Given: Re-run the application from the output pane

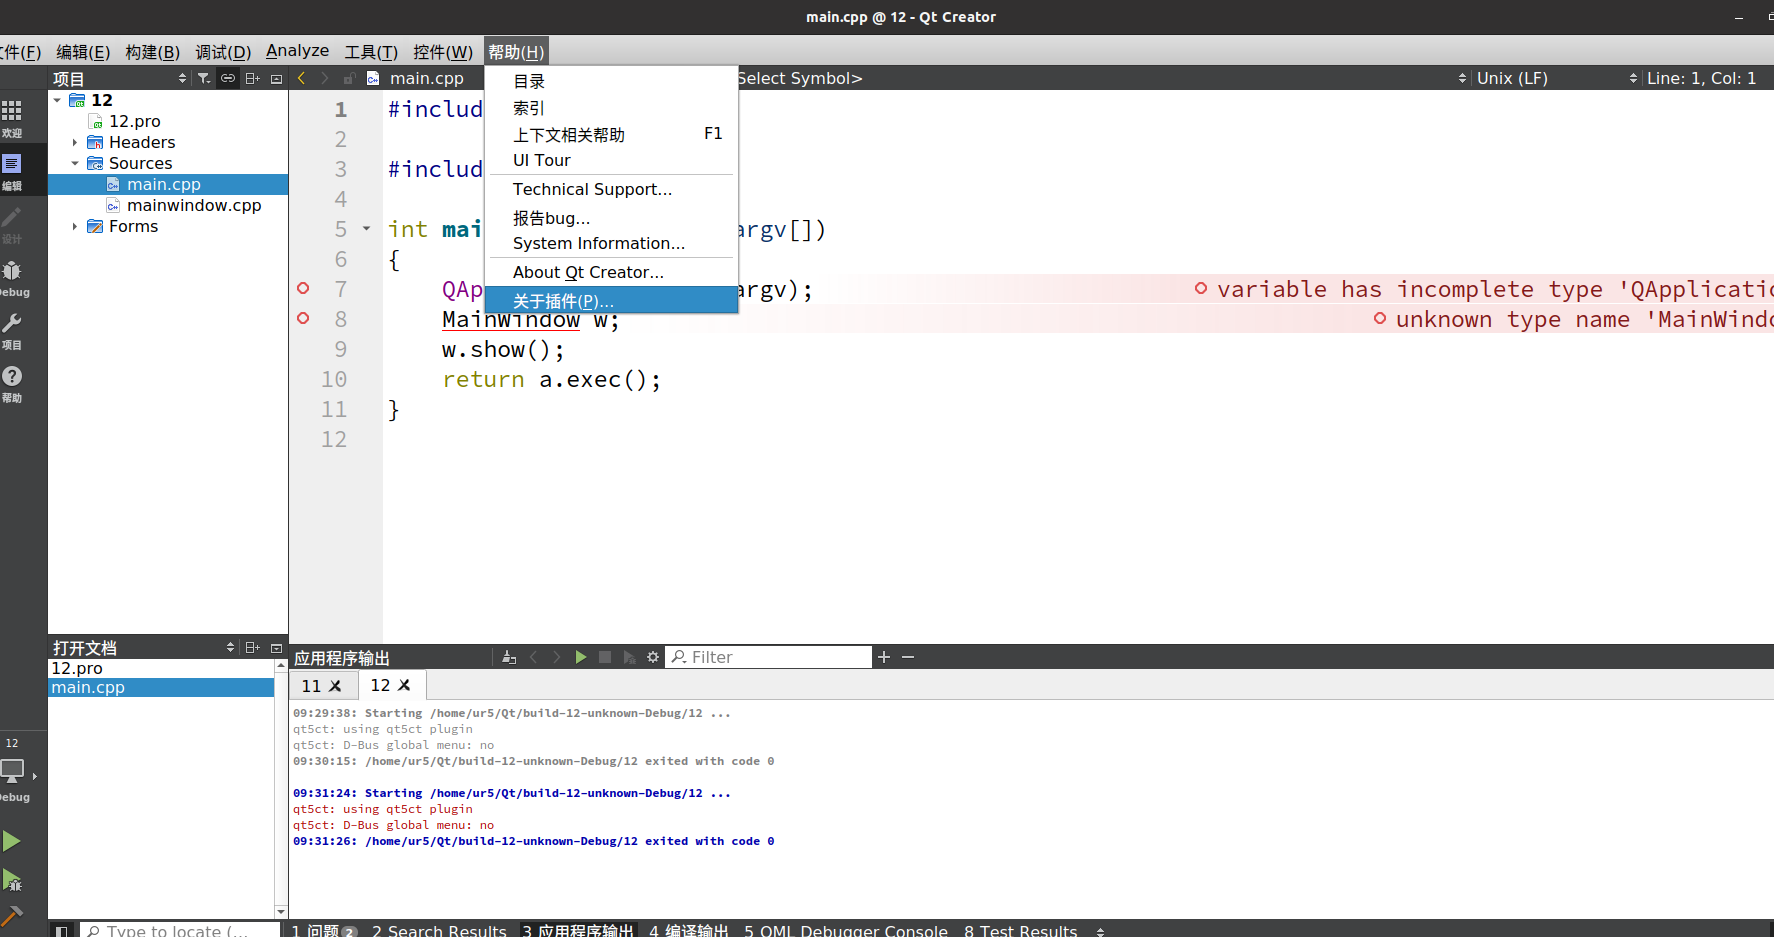Looking at the screenshot, I should tap(581, 657).
